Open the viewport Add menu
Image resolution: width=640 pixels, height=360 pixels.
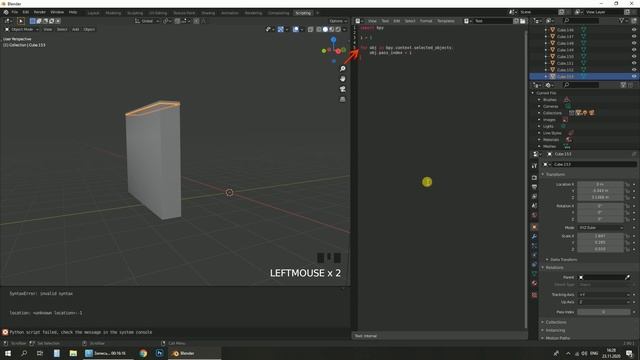(x=76, y=29)
